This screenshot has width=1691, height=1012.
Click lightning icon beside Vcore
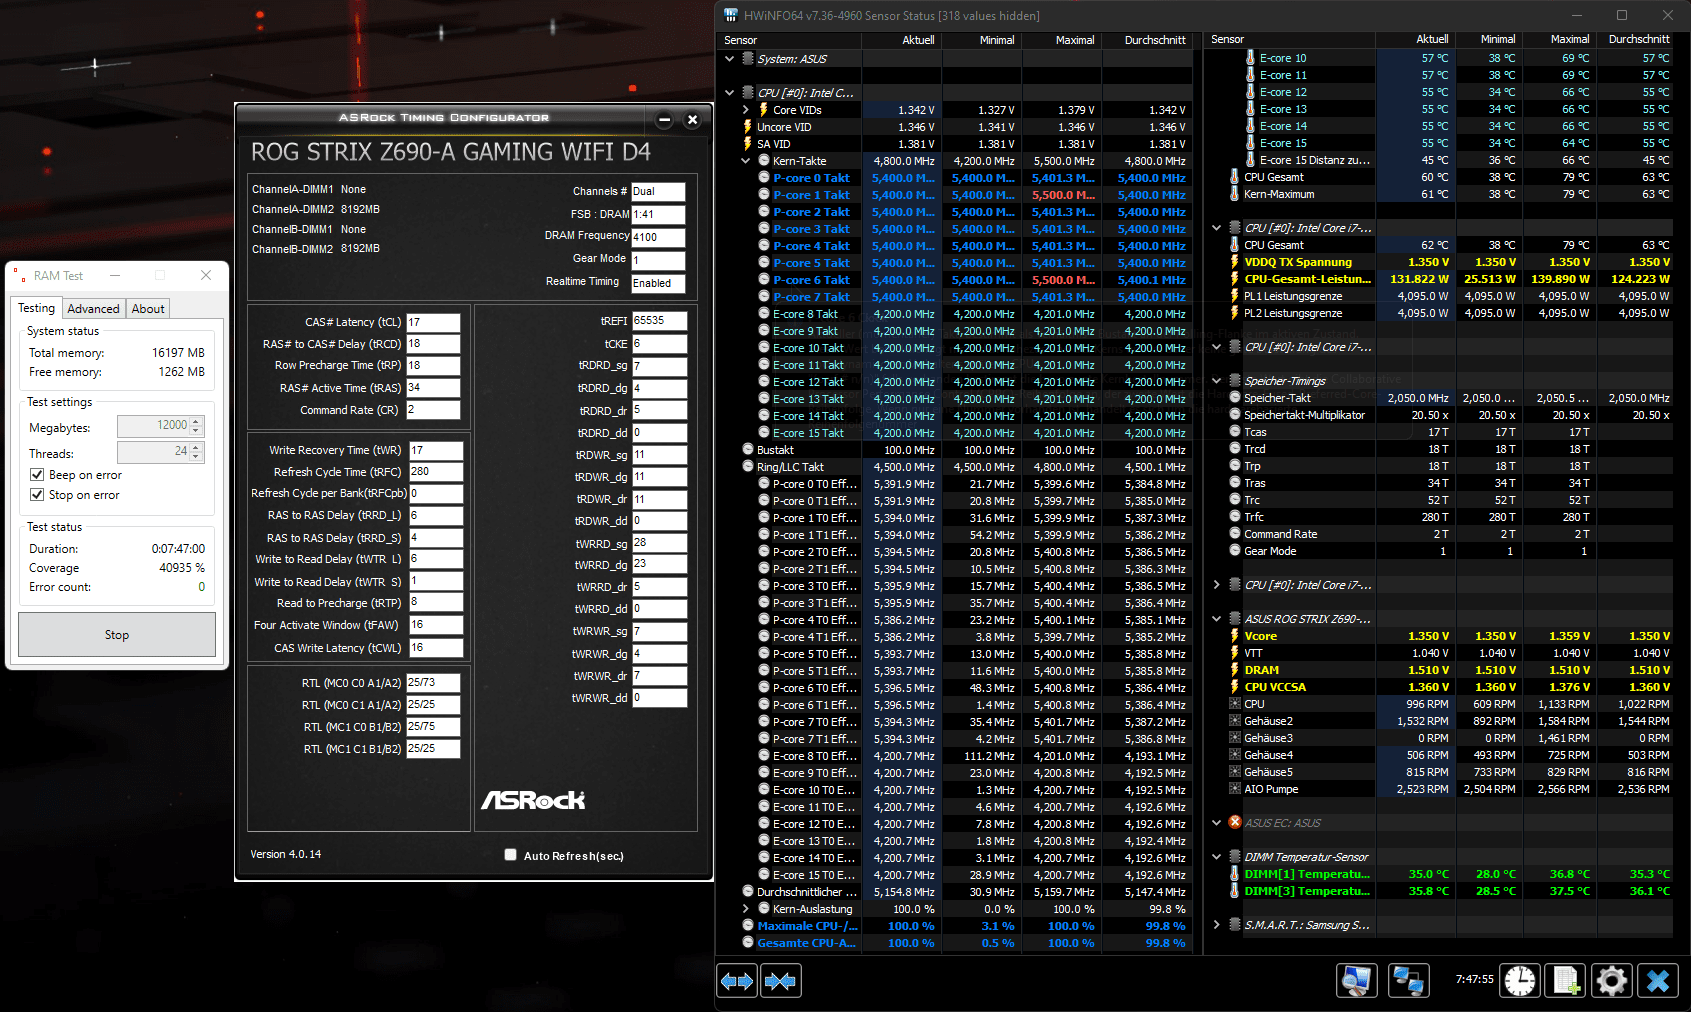1235,636
